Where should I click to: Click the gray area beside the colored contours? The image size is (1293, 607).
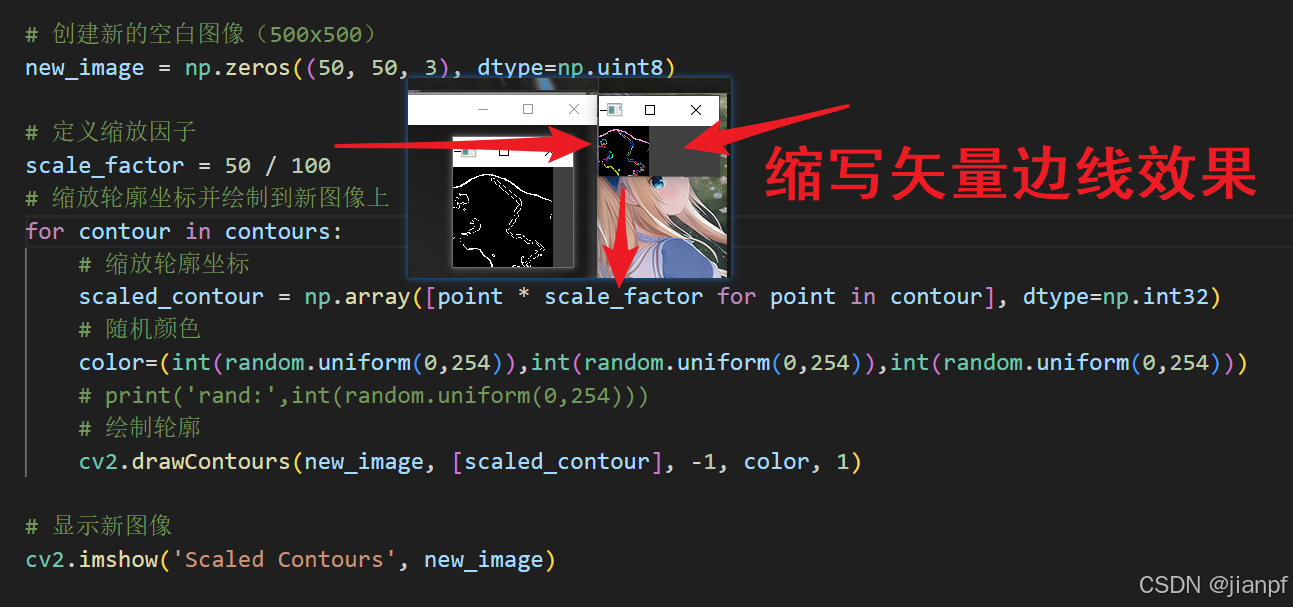tap(684, 151)
